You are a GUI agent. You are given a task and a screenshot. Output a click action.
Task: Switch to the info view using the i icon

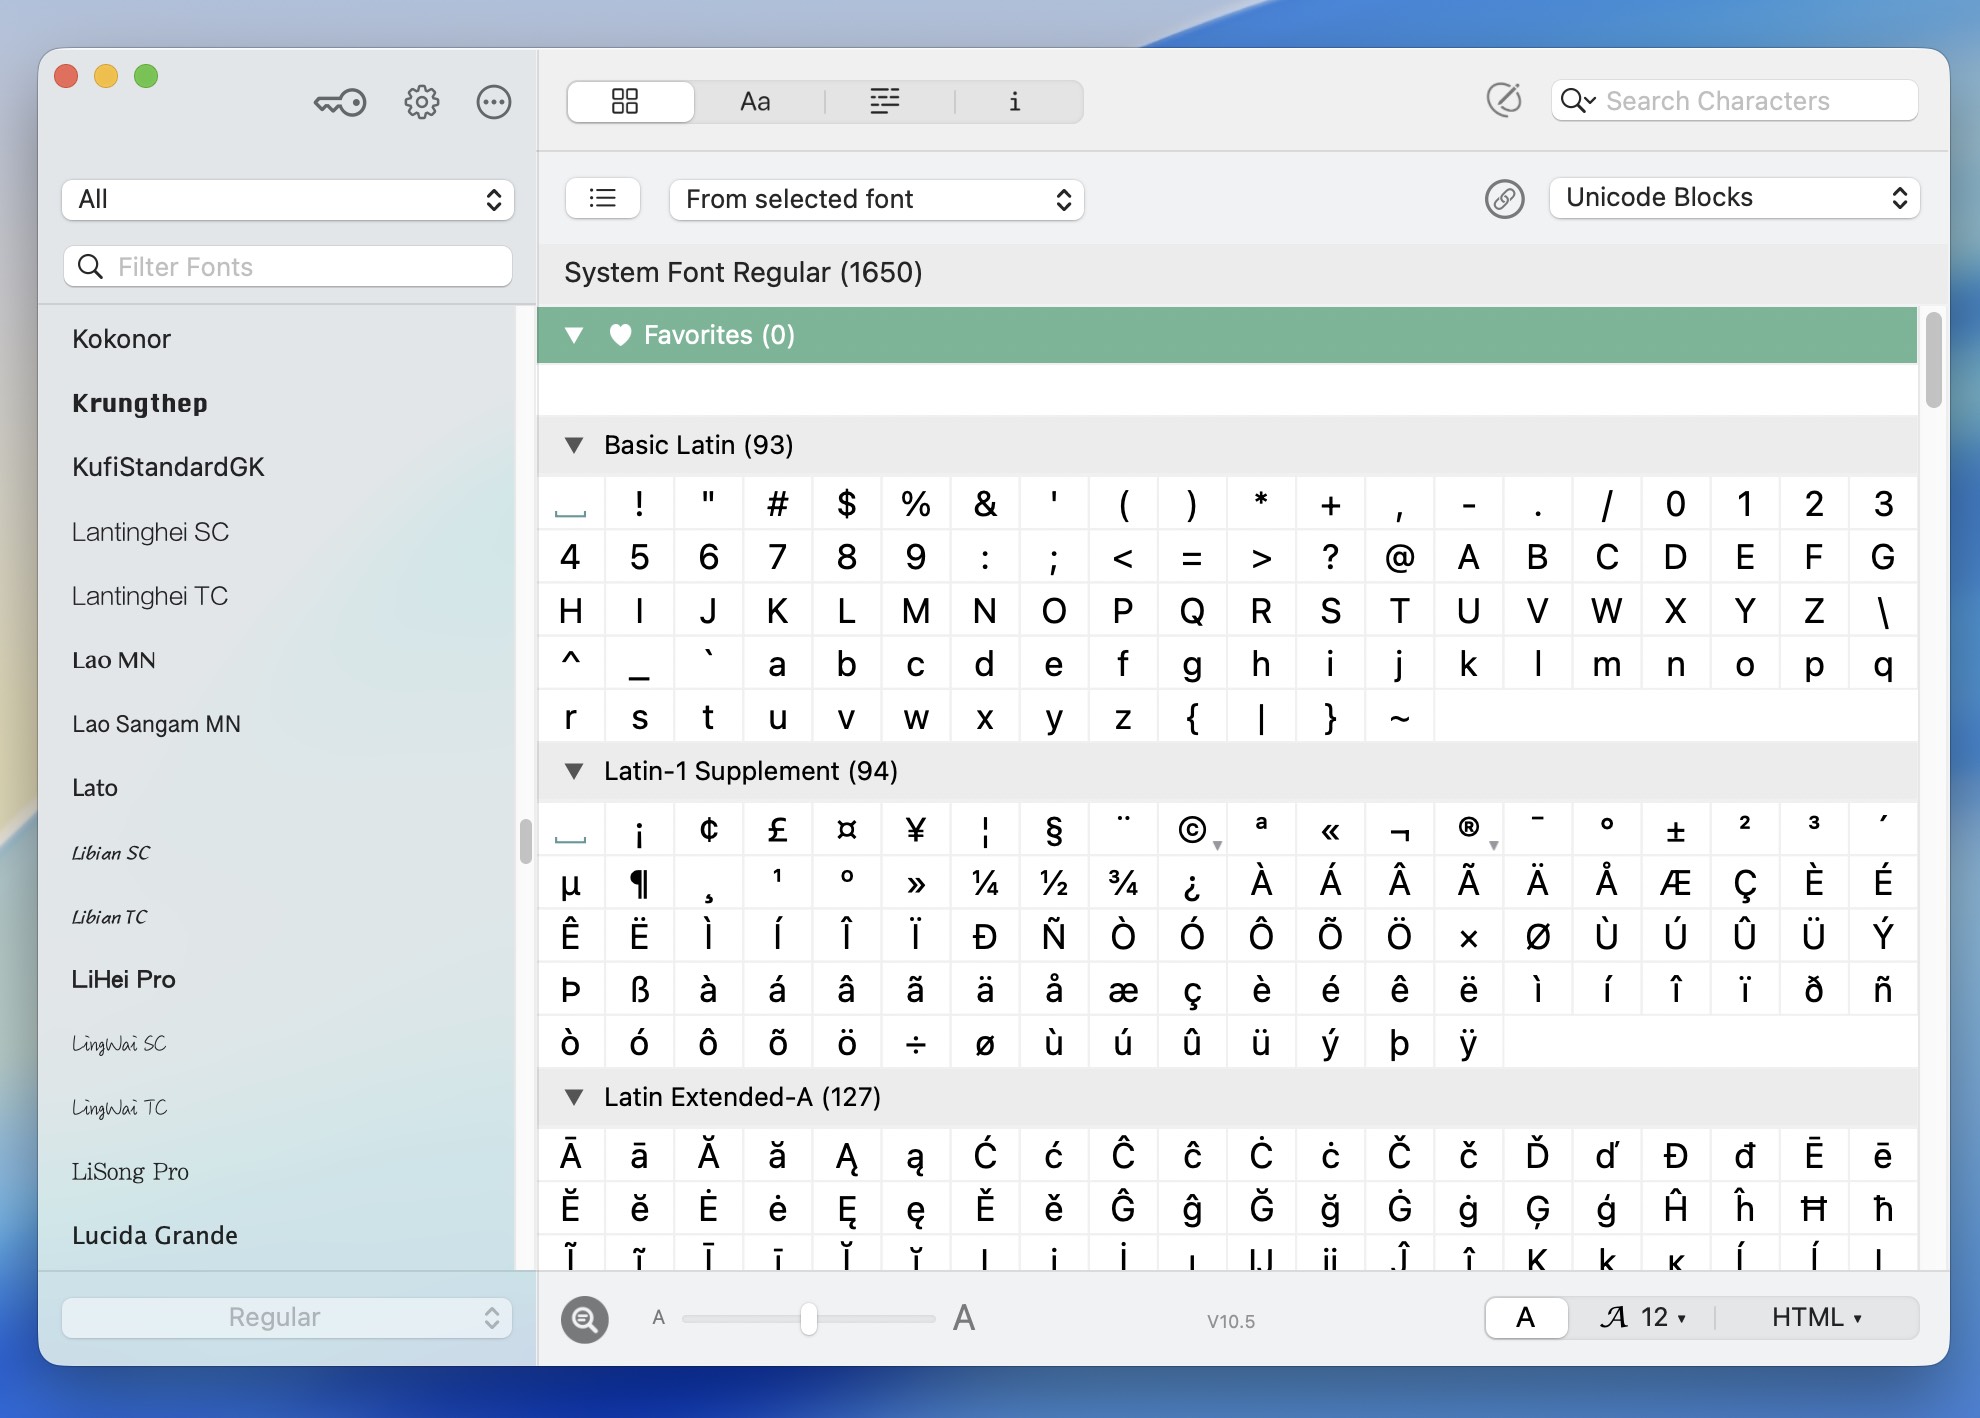pos(1016,101)
